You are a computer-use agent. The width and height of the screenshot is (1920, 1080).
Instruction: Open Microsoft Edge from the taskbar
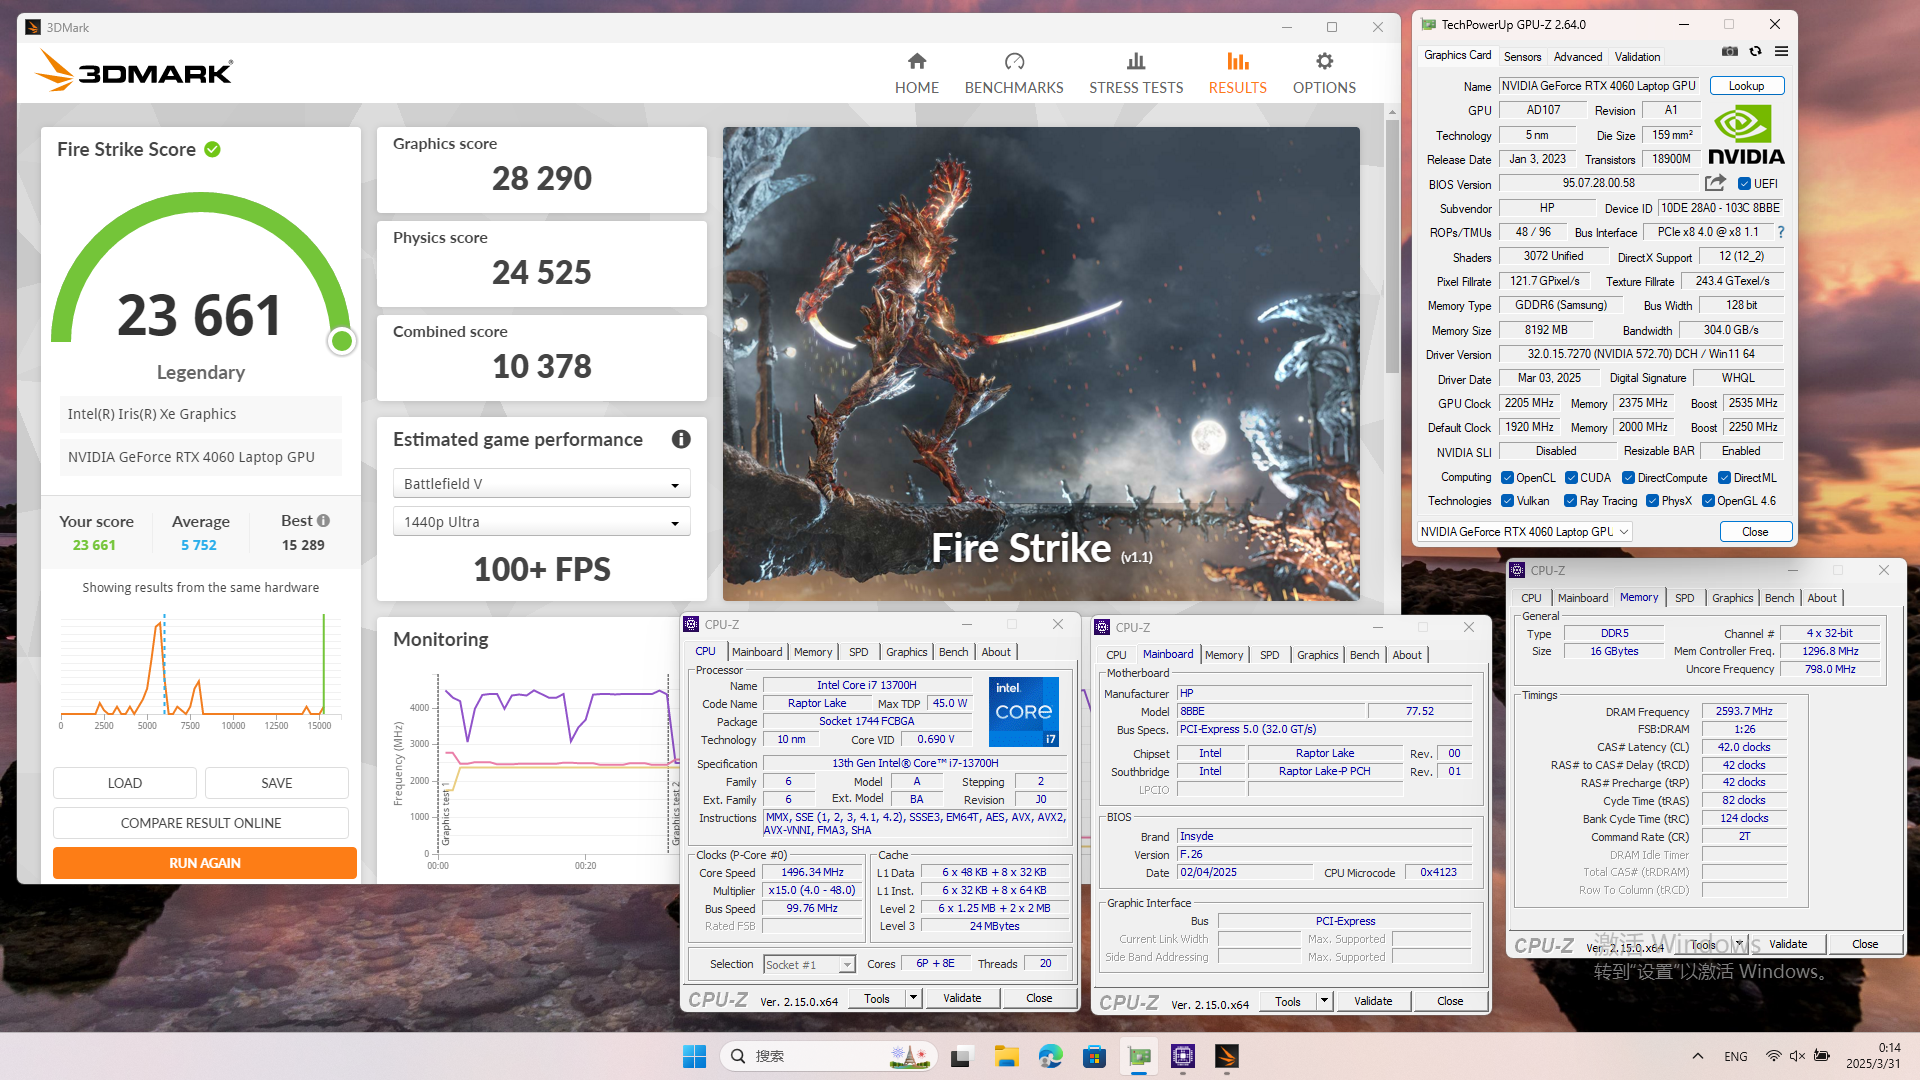[1050, 1056]
